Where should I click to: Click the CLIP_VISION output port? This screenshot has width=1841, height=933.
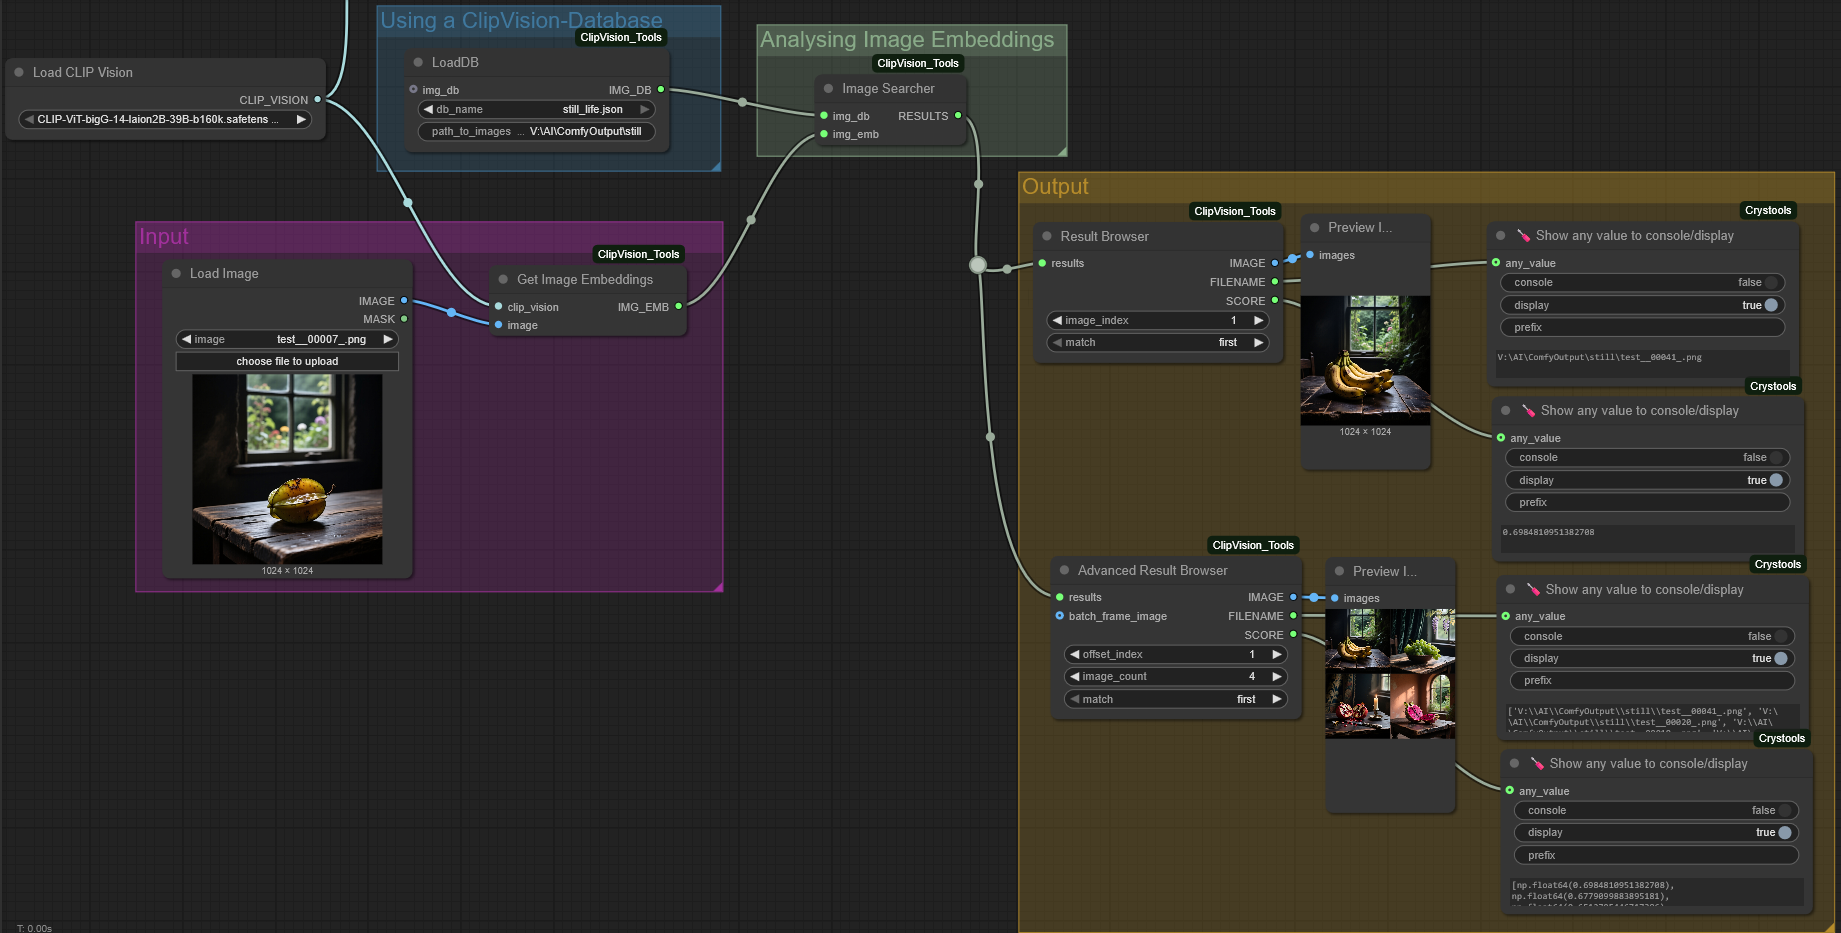[x=318, y=99]
